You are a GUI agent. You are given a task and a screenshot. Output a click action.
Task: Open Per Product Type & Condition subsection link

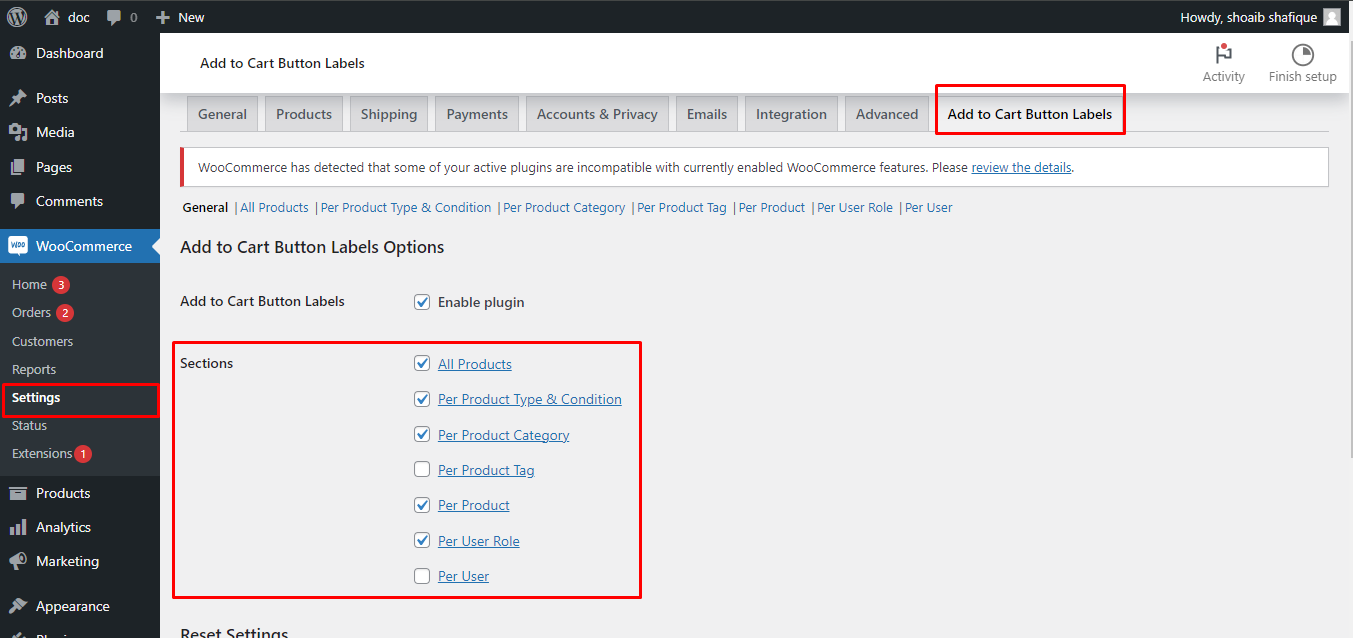point(406,208)
